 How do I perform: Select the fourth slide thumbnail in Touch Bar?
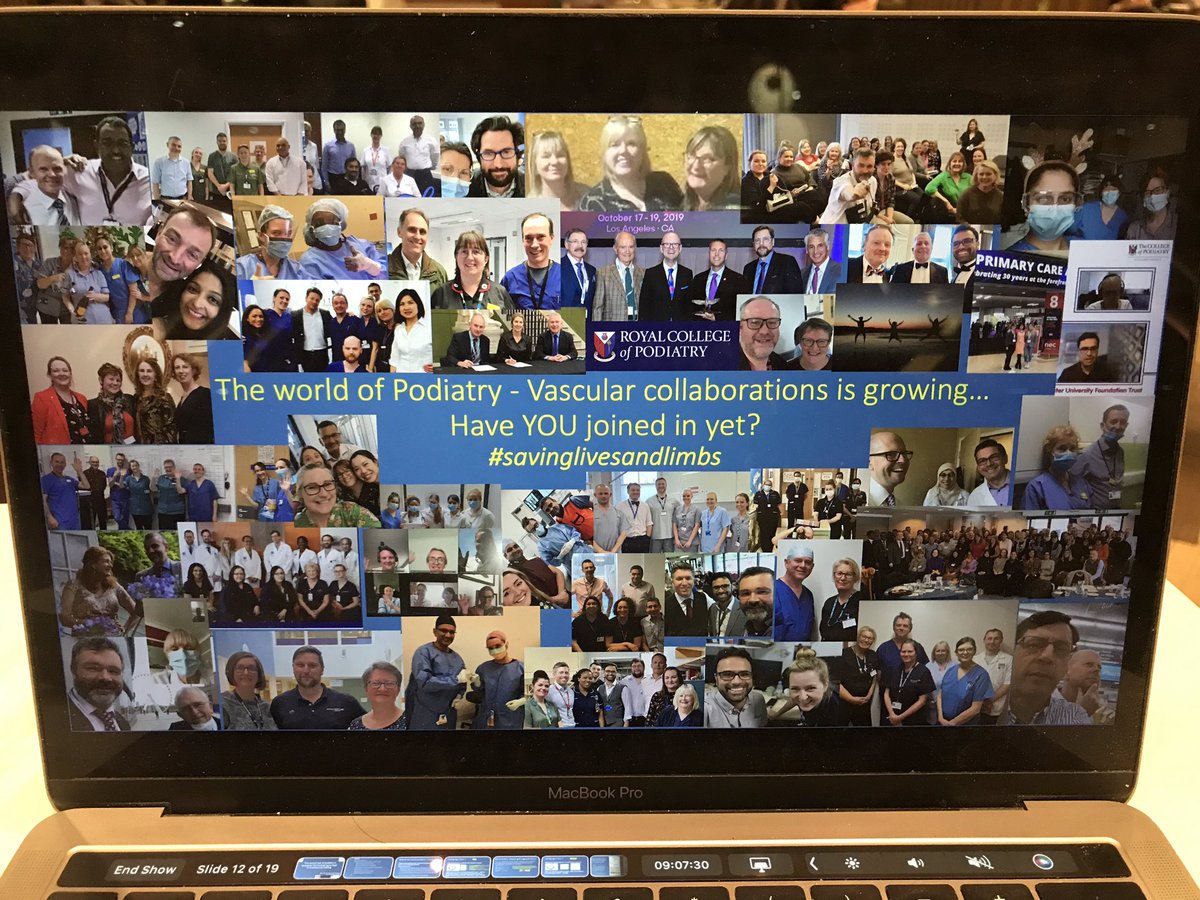(x=467, y=867)
